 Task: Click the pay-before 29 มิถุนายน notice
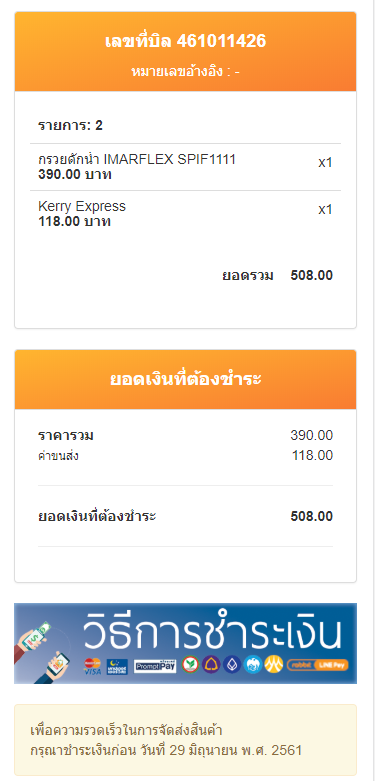pyautogui.click(x=185, y=740)
